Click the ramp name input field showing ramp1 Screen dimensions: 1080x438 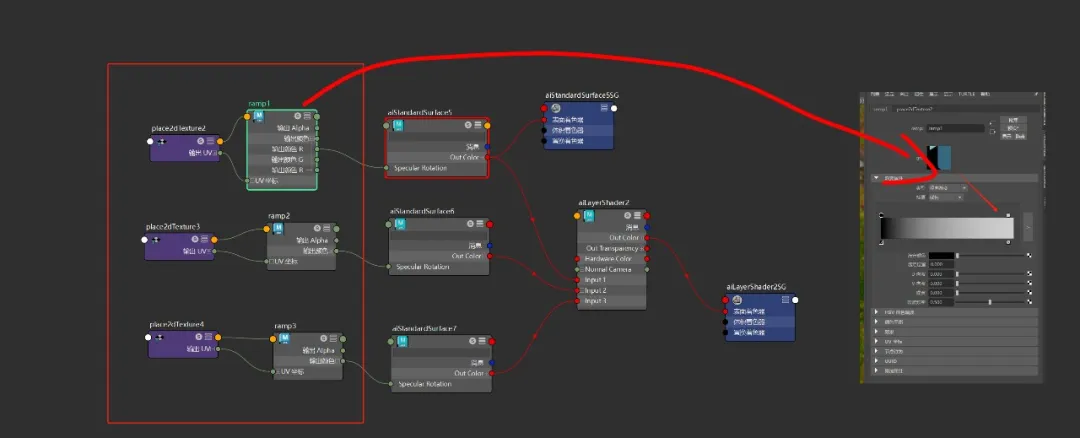point(956,129)
